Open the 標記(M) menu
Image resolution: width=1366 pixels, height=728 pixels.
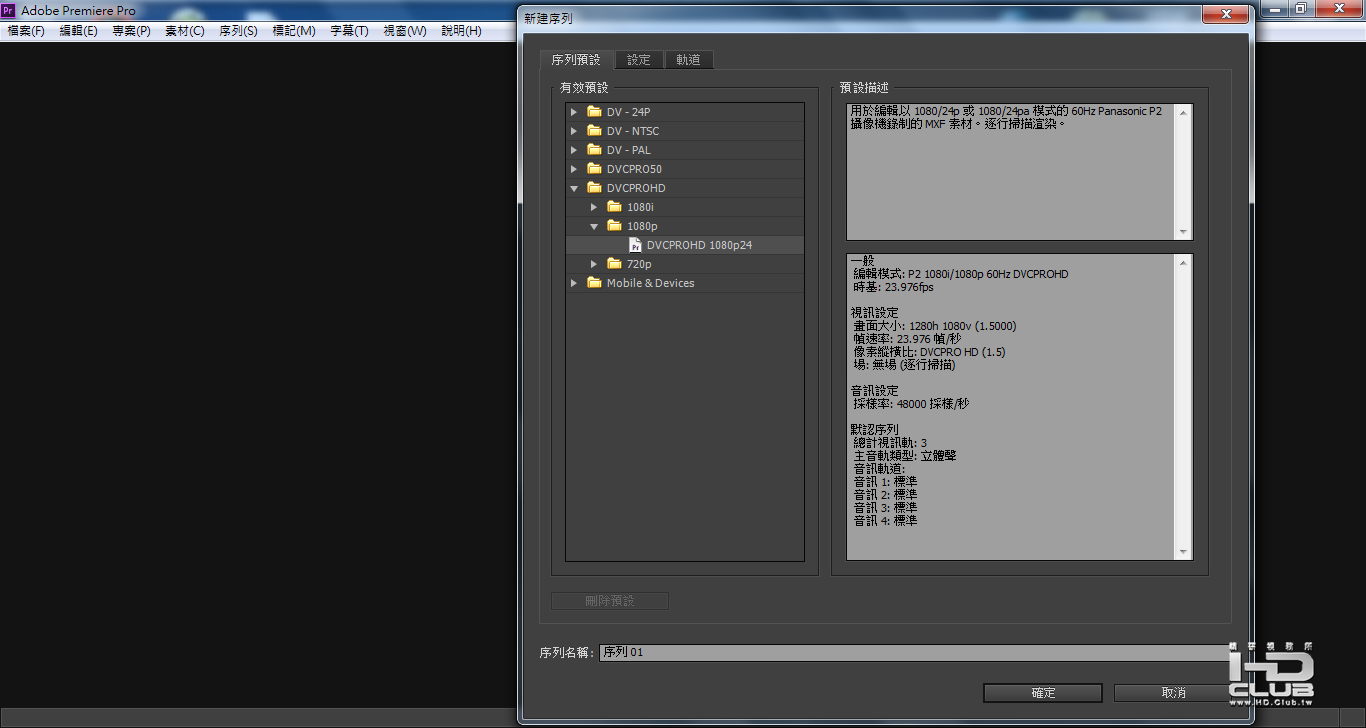click(294, 31)
